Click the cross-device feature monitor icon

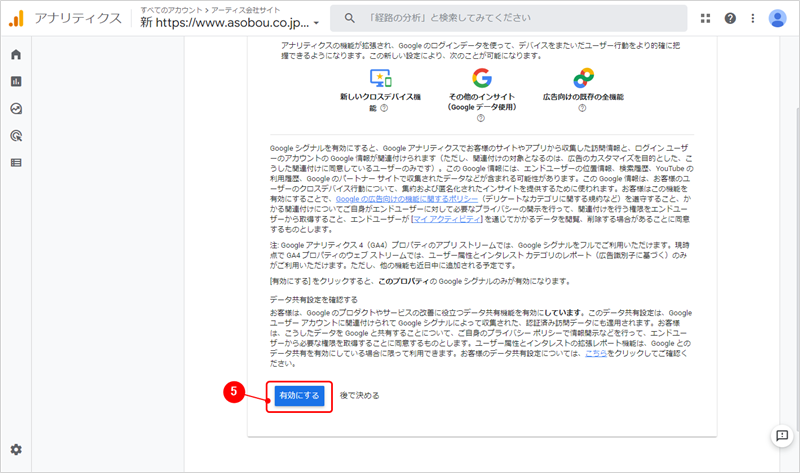381,78
